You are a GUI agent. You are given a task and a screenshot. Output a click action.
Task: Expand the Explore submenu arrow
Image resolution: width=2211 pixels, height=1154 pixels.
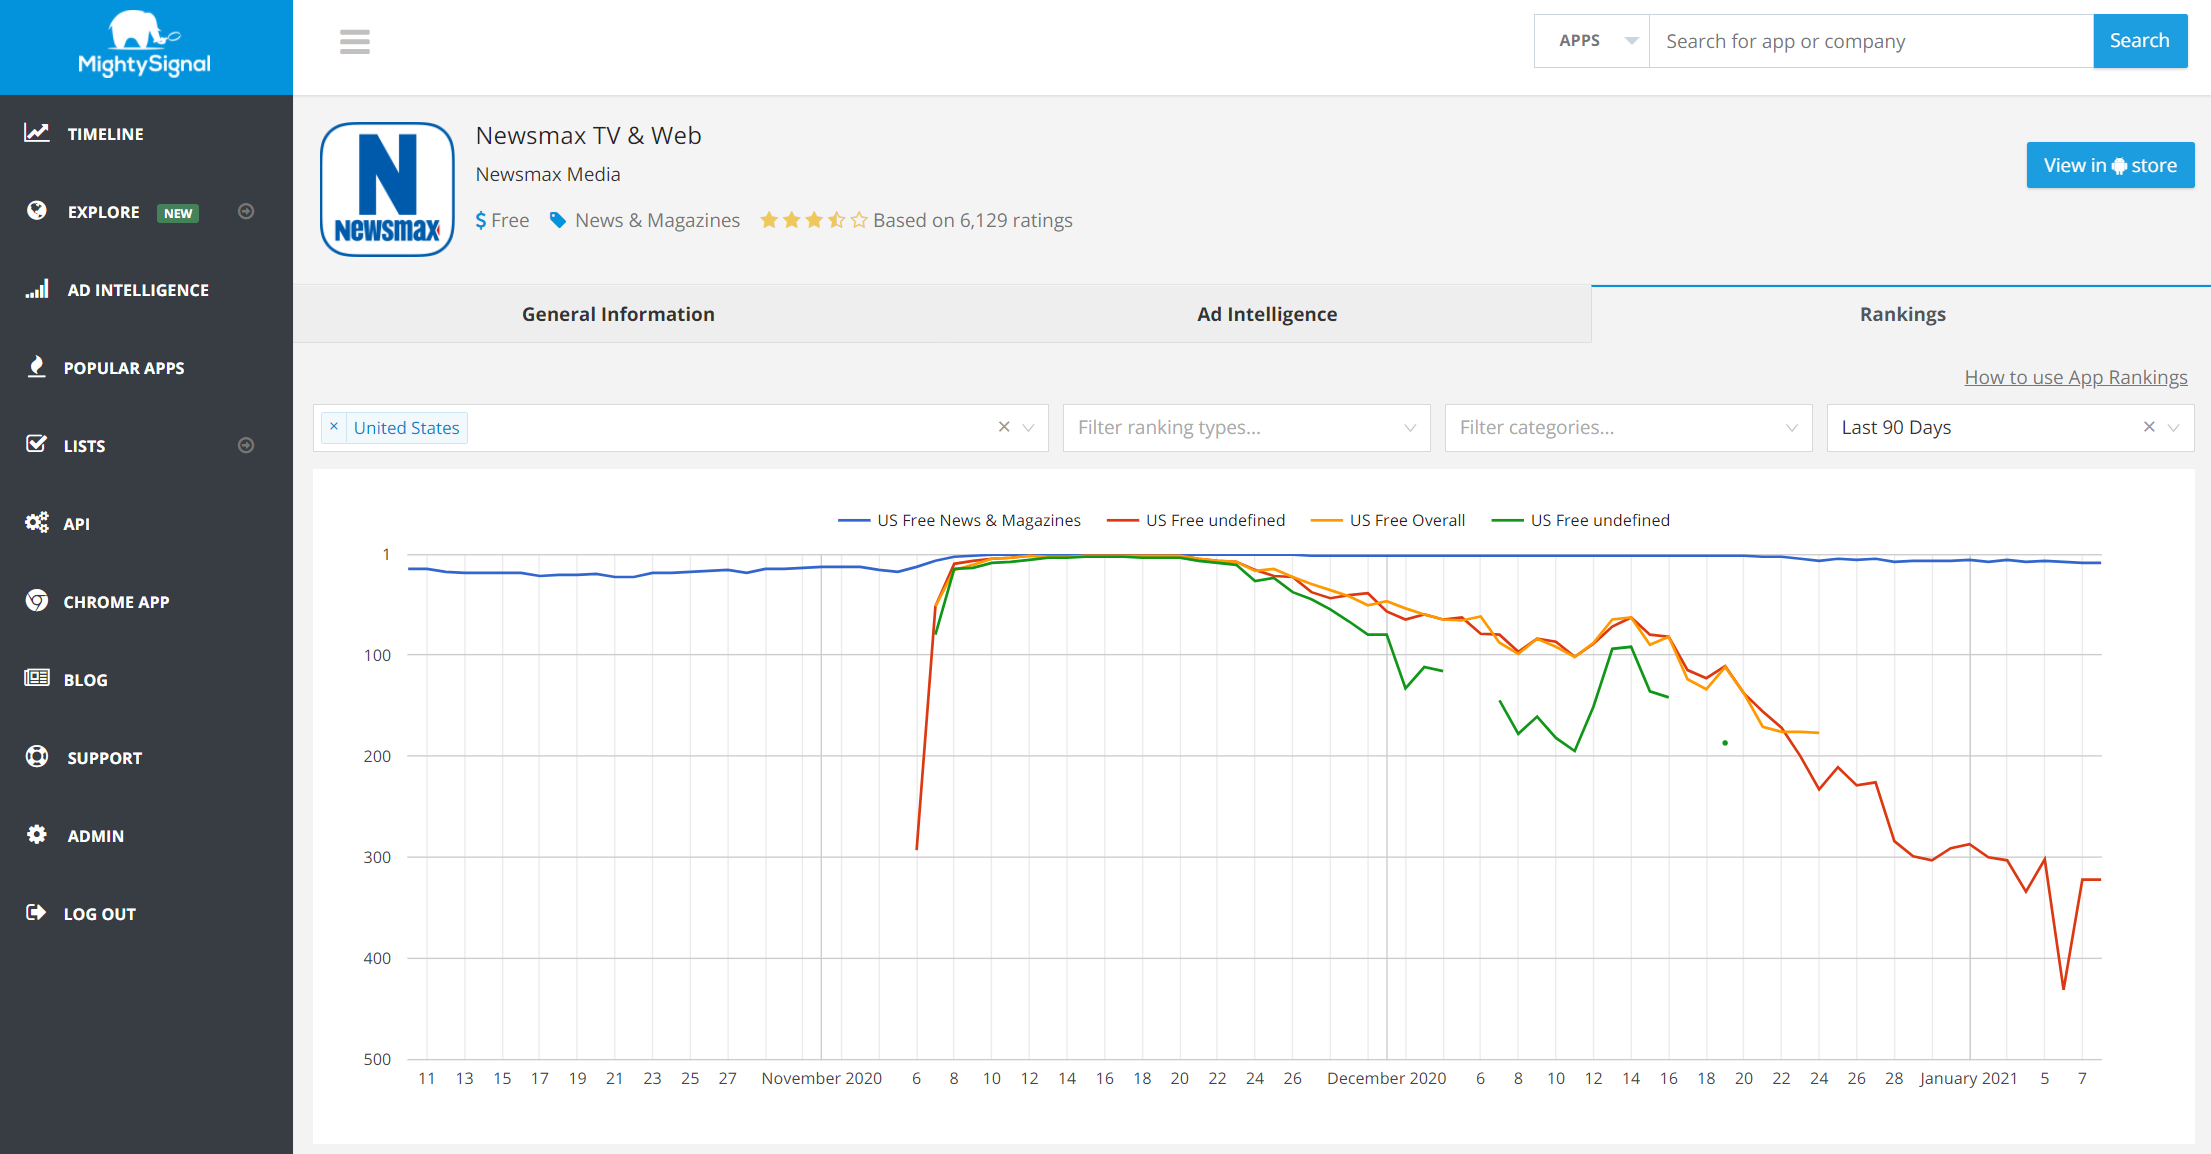pos(246,211)
